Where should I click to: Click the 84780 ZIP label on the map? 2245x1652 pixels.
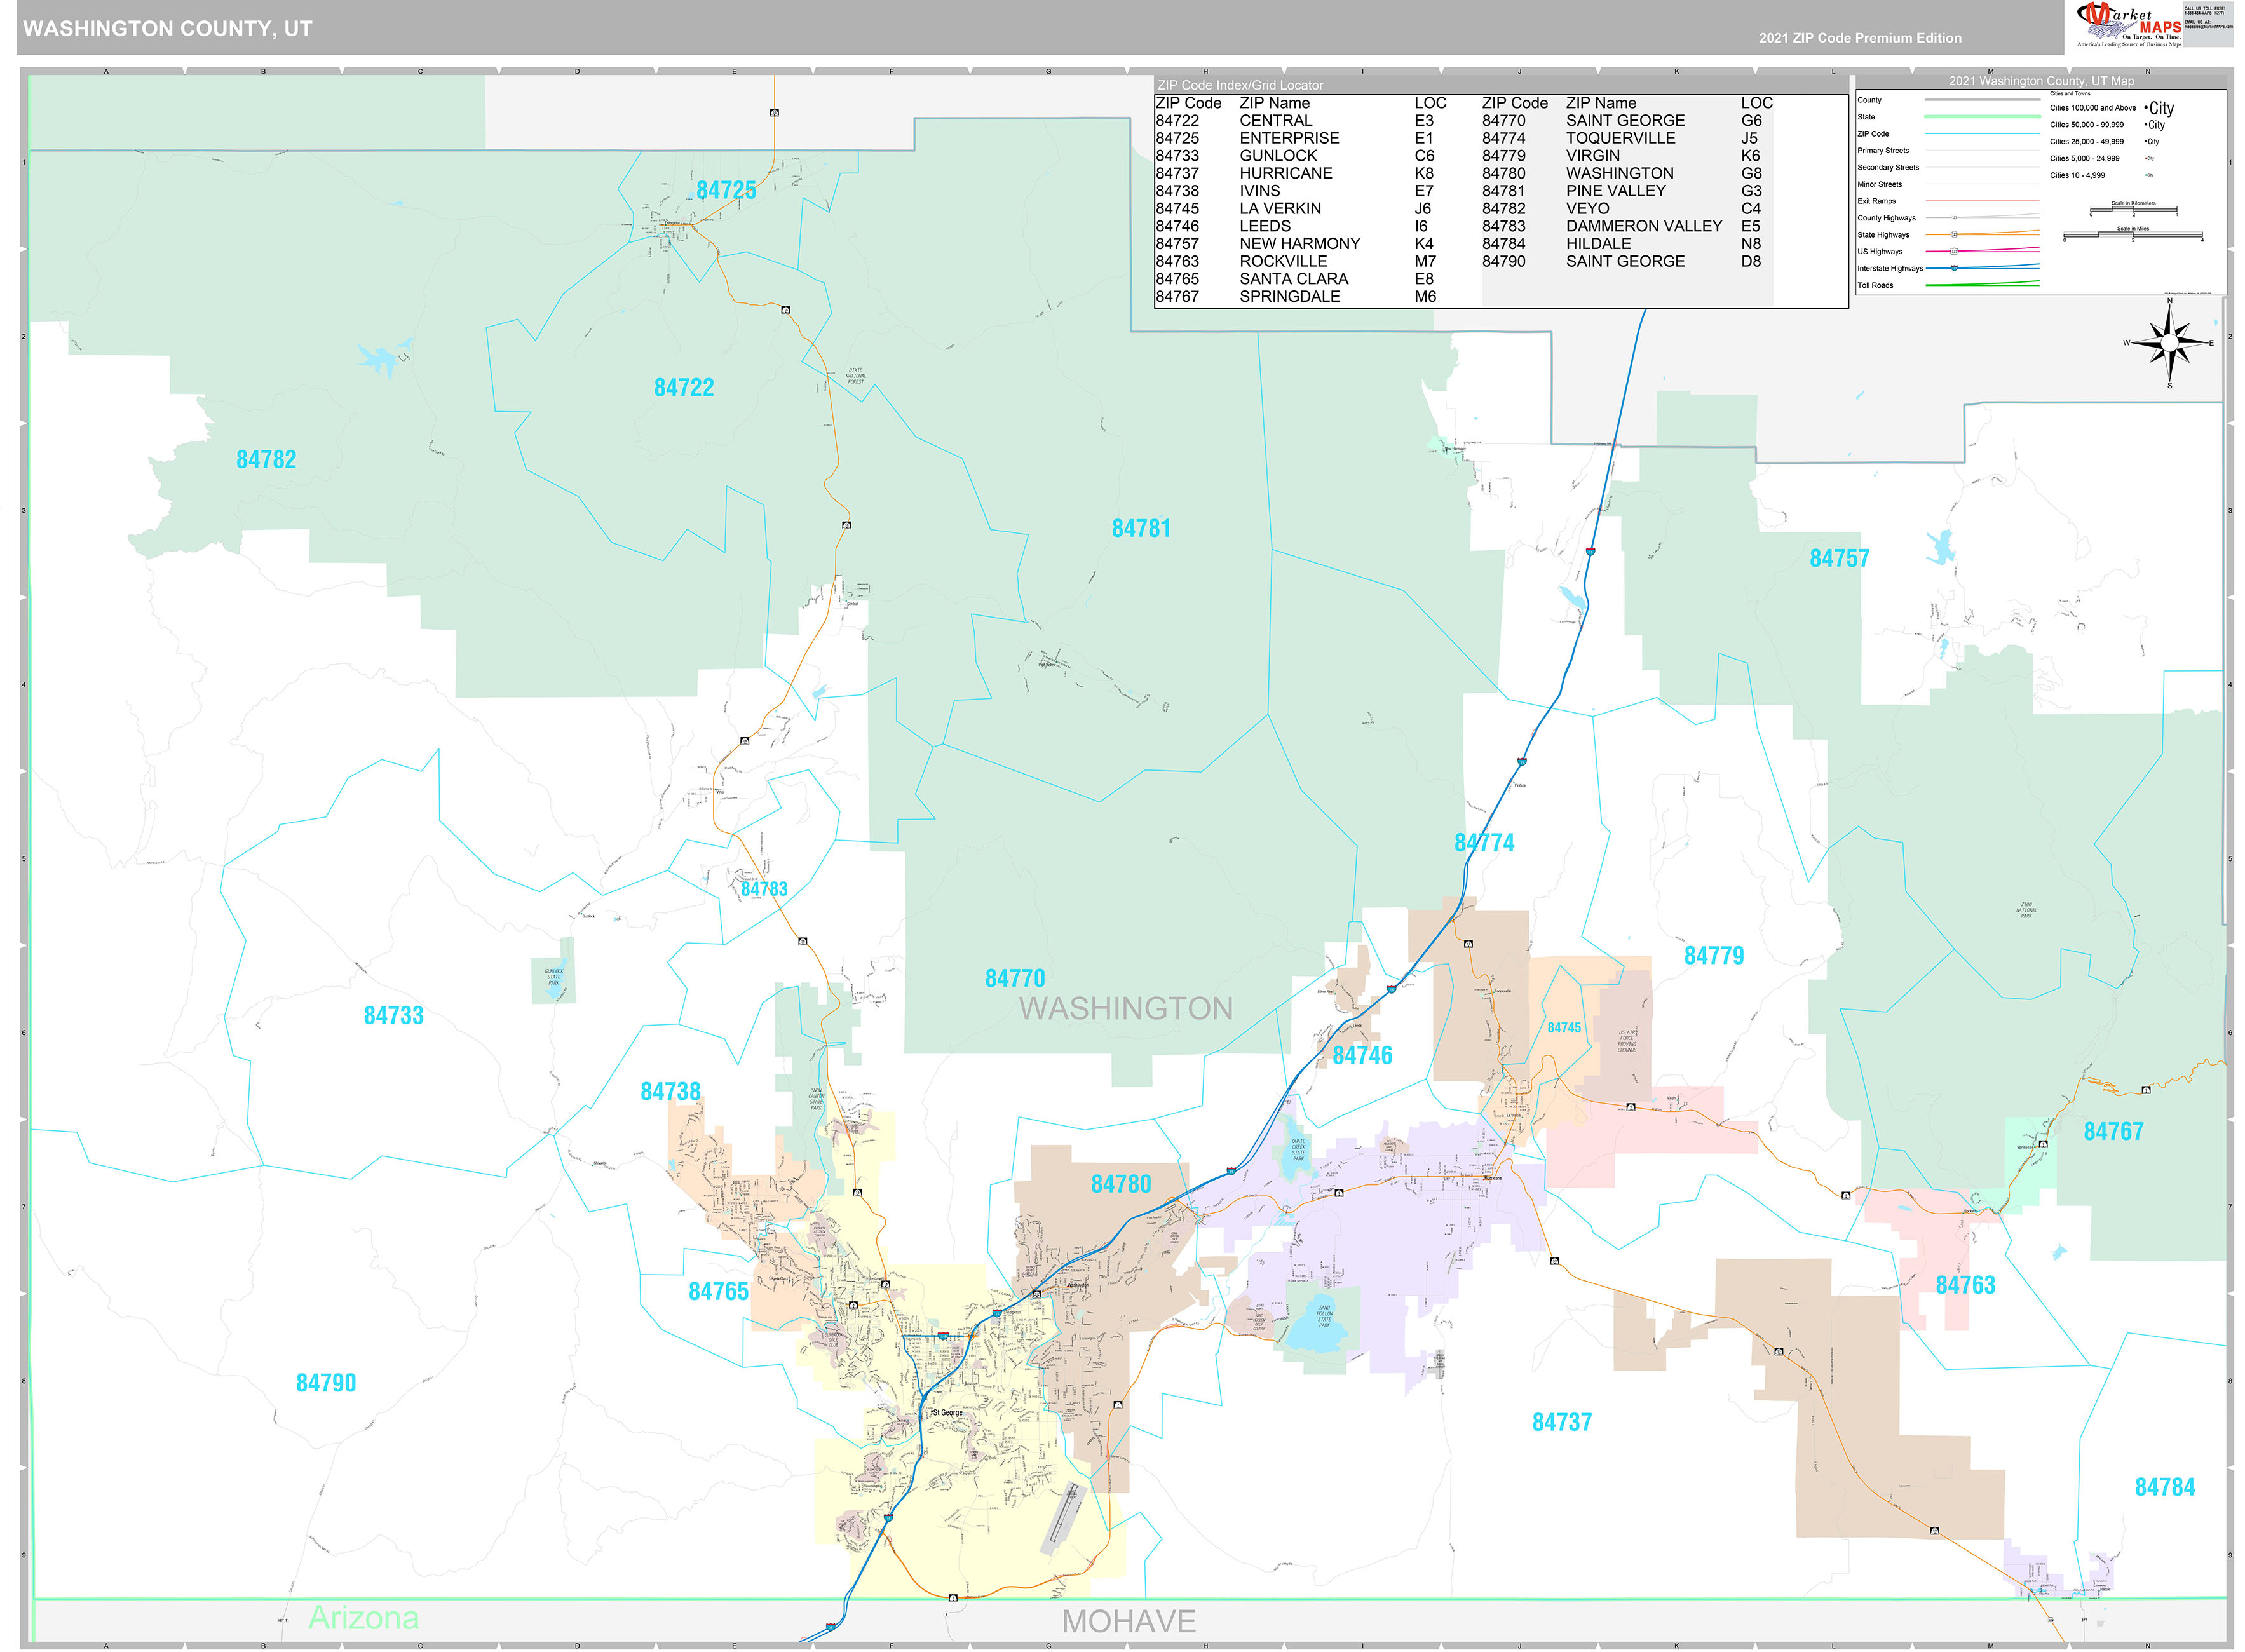[1121, 1184]
